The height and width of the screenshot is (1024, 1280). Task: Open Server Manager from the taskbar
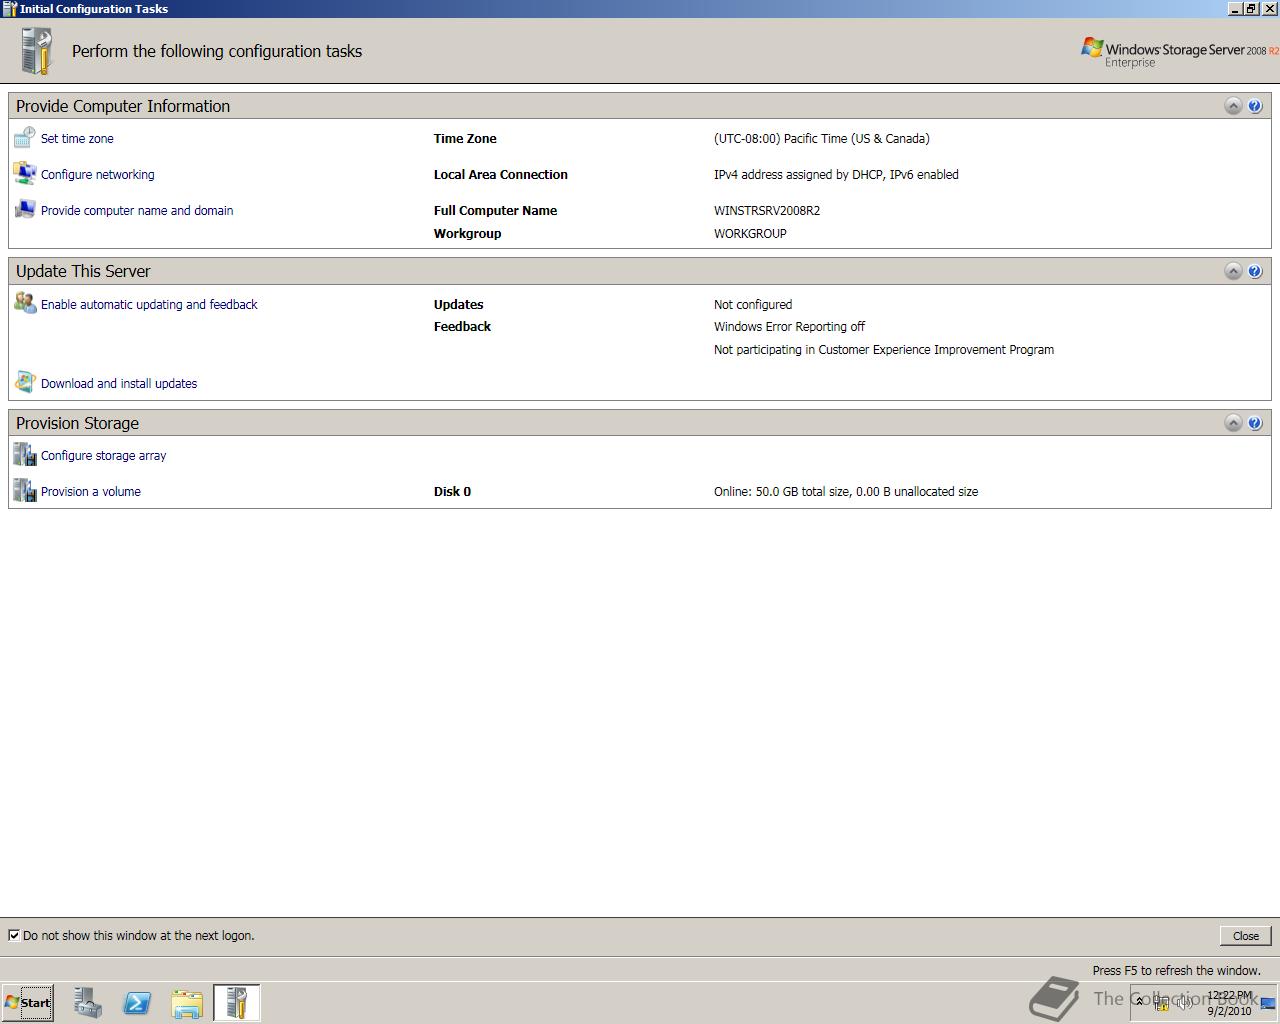(87, 1003)
